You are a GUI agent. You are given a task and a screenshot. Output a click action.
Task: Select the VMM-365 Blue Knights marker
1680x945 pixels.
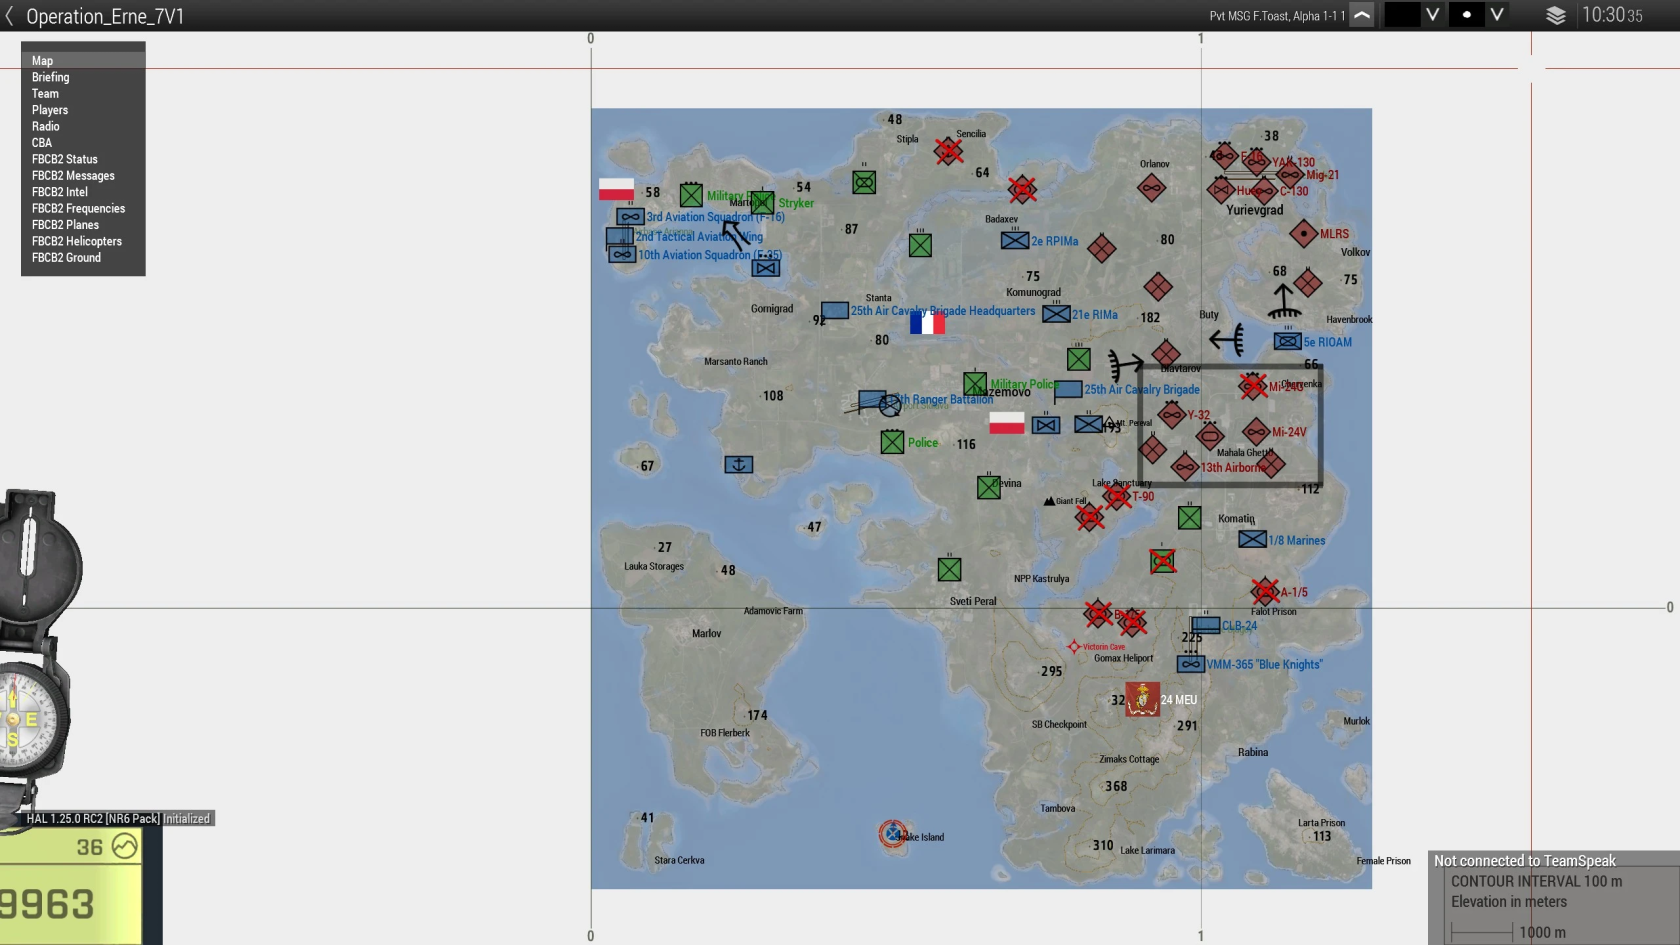tap(1190, 664)
